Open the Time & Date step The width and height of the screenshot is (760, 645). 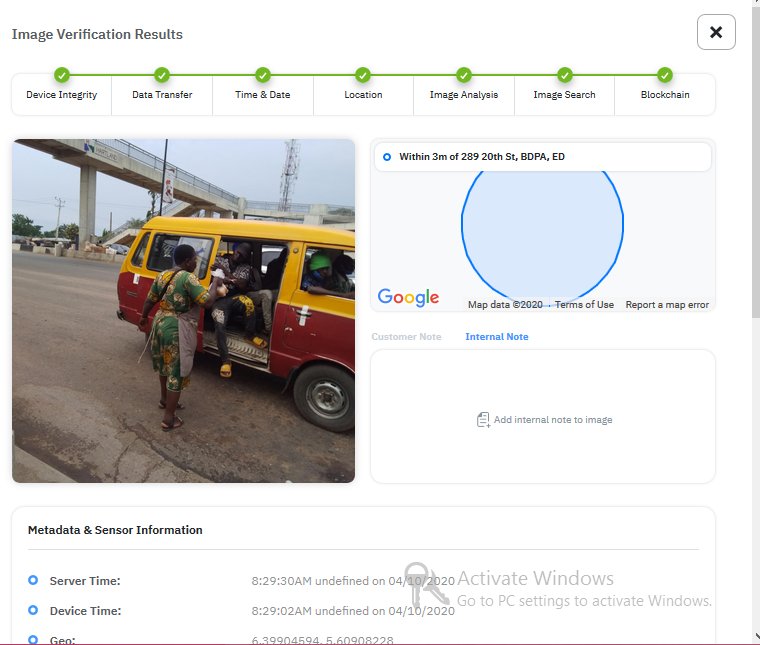(263, 95)
